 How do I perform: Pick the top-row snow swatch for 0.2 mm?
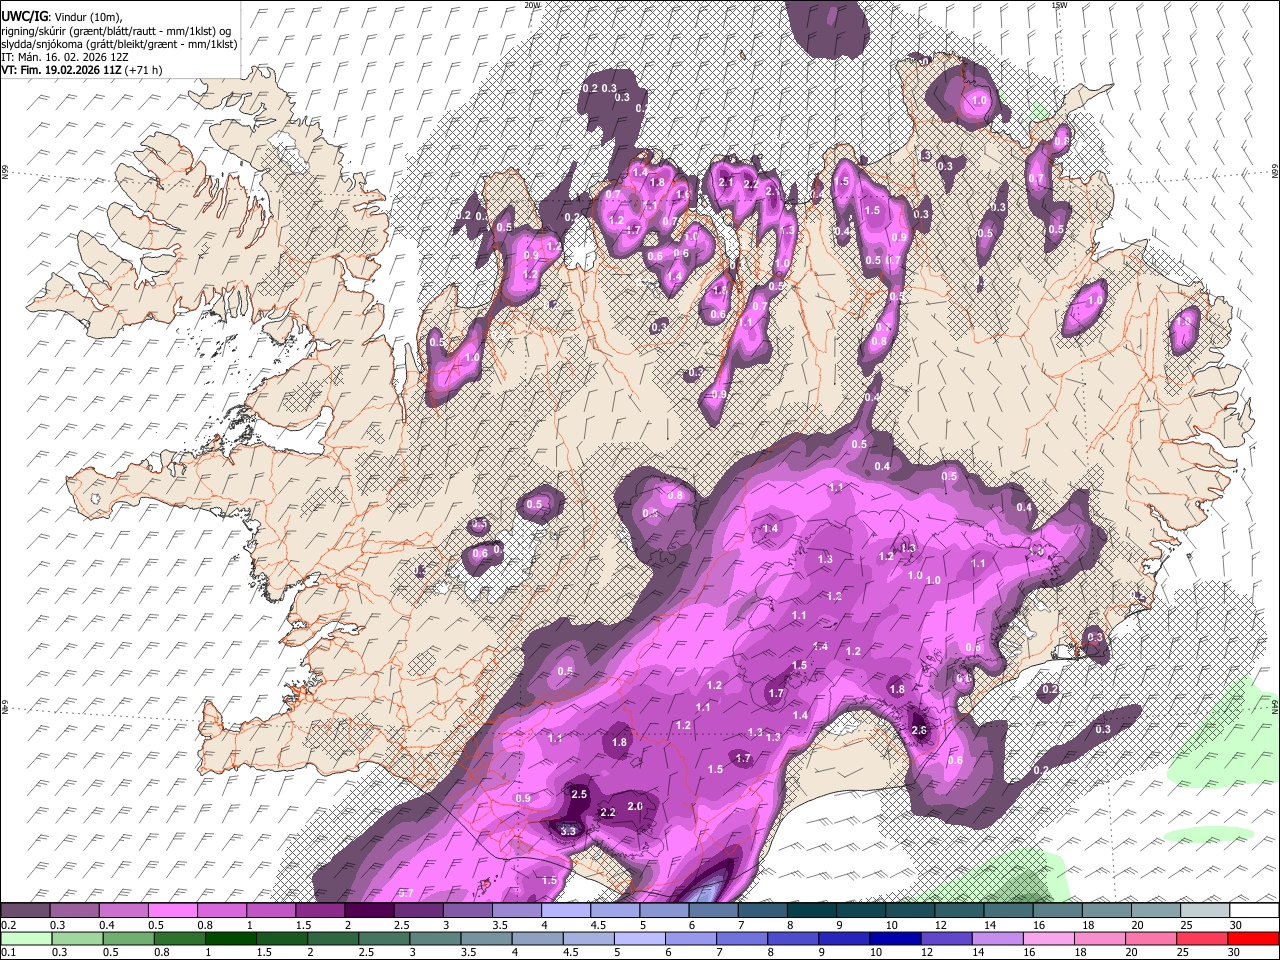point(25,910)
